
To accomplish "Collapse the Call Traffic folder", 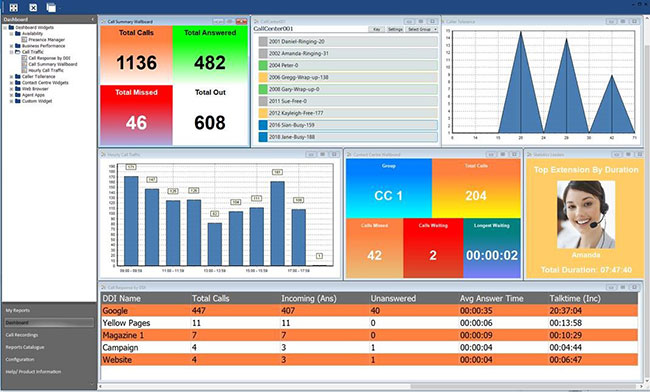I will (12, 52).
